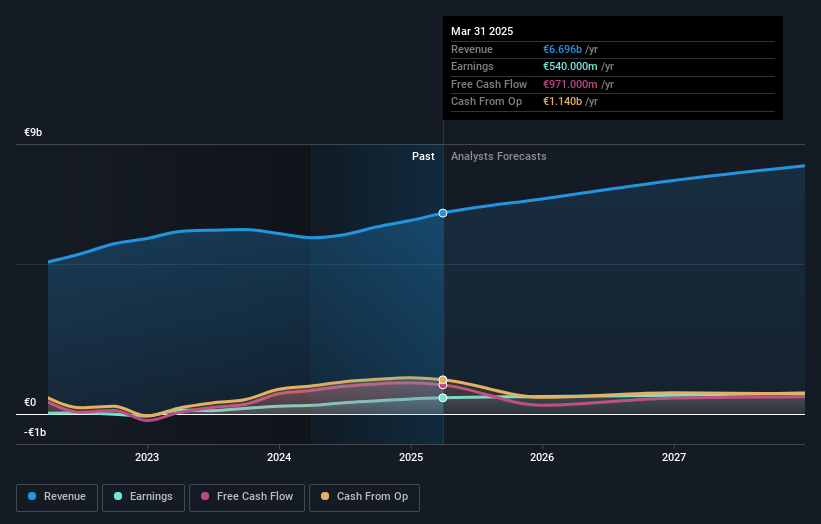
Task: Click the blue Revenue data point marker
Action: coord(443,213)
